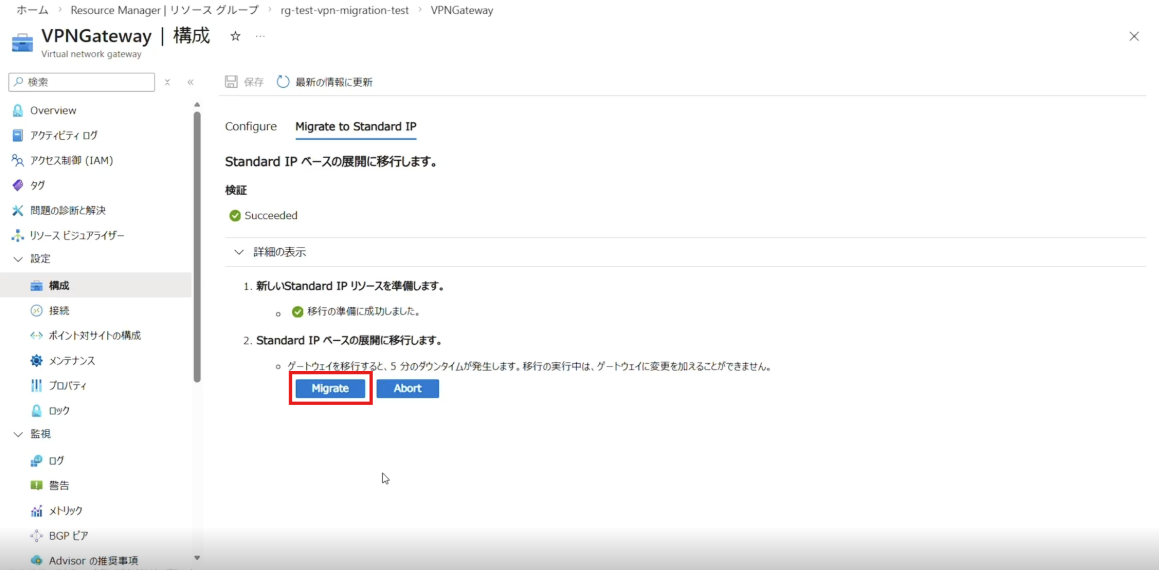Switch to the Configure tab
The image size is (1159, 570).
[250, 127]
